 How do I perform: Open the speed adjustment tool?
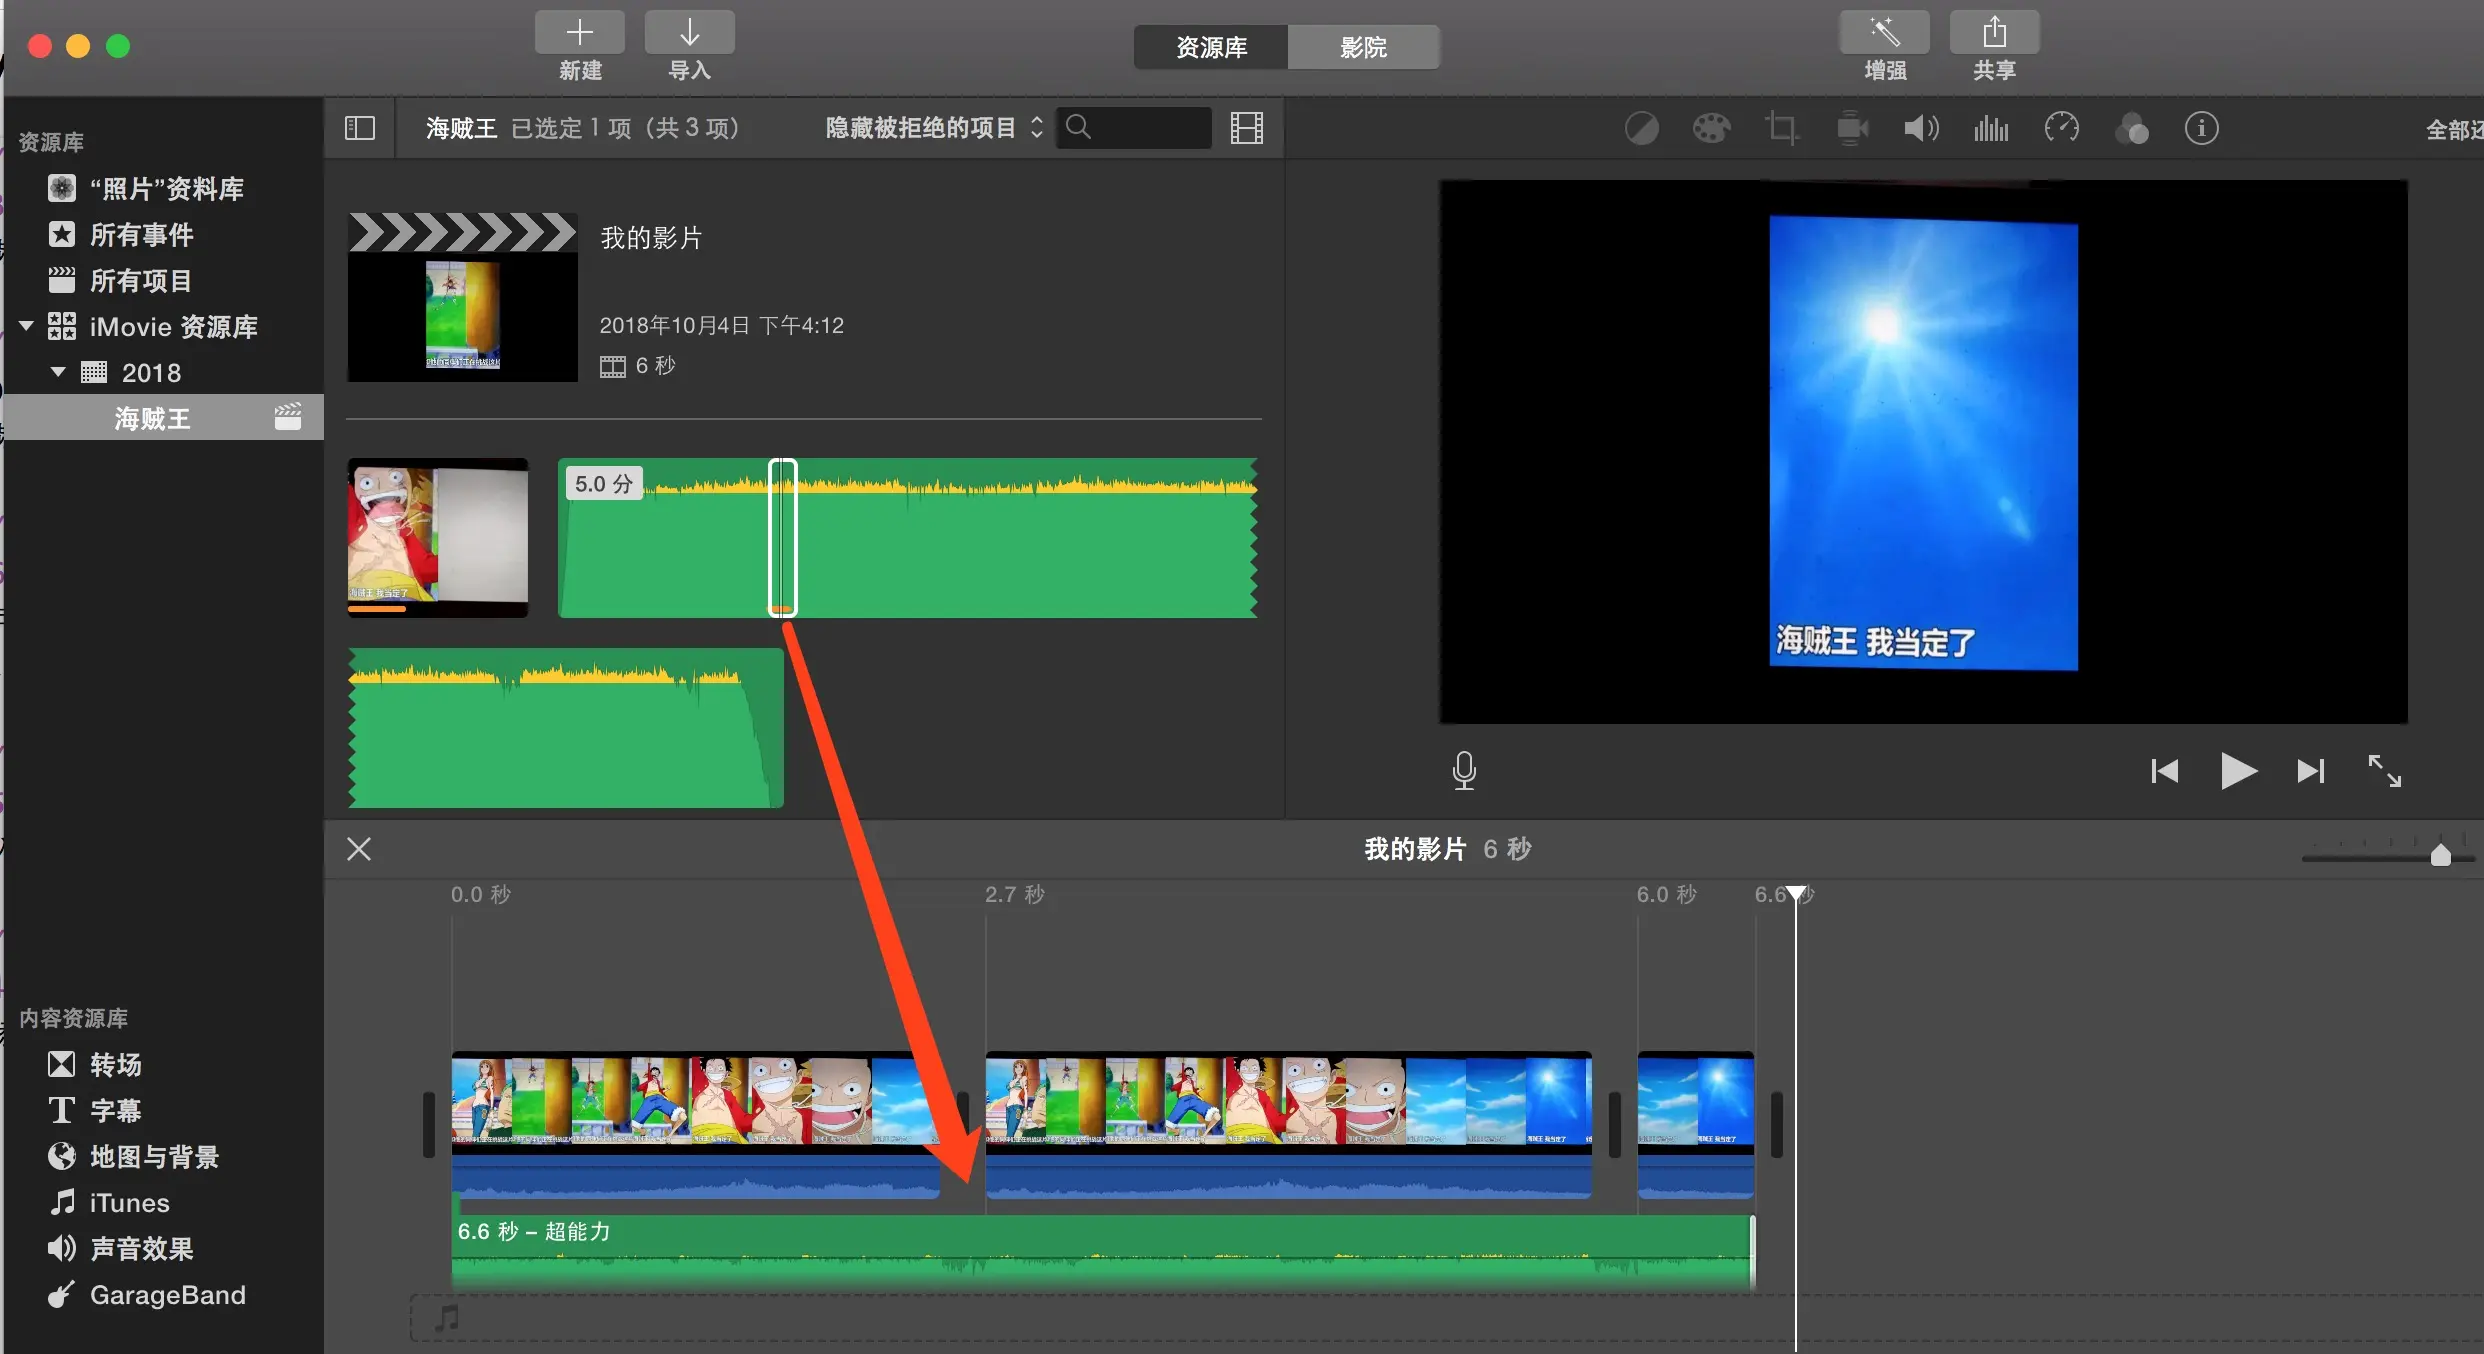coord(2062,128)
